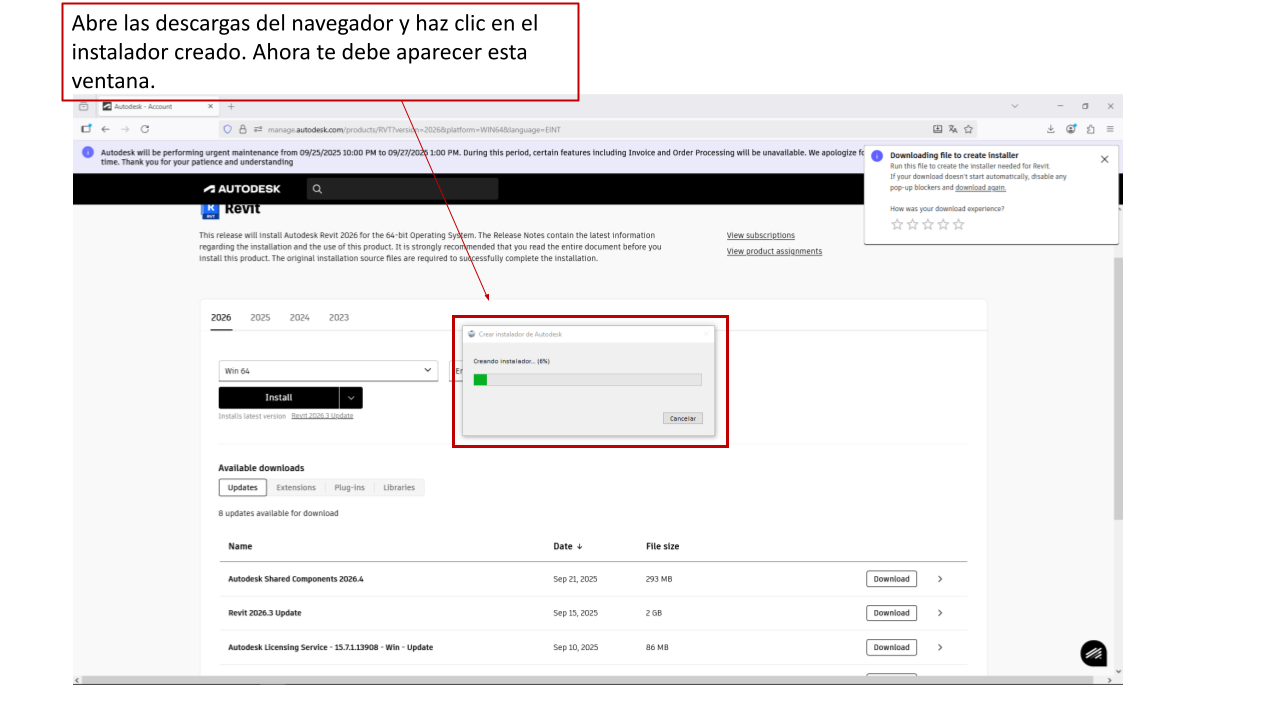Close the Autodesk - Account tab
The width and height of the screenshot is (1280, 720).
pos(211,106)
